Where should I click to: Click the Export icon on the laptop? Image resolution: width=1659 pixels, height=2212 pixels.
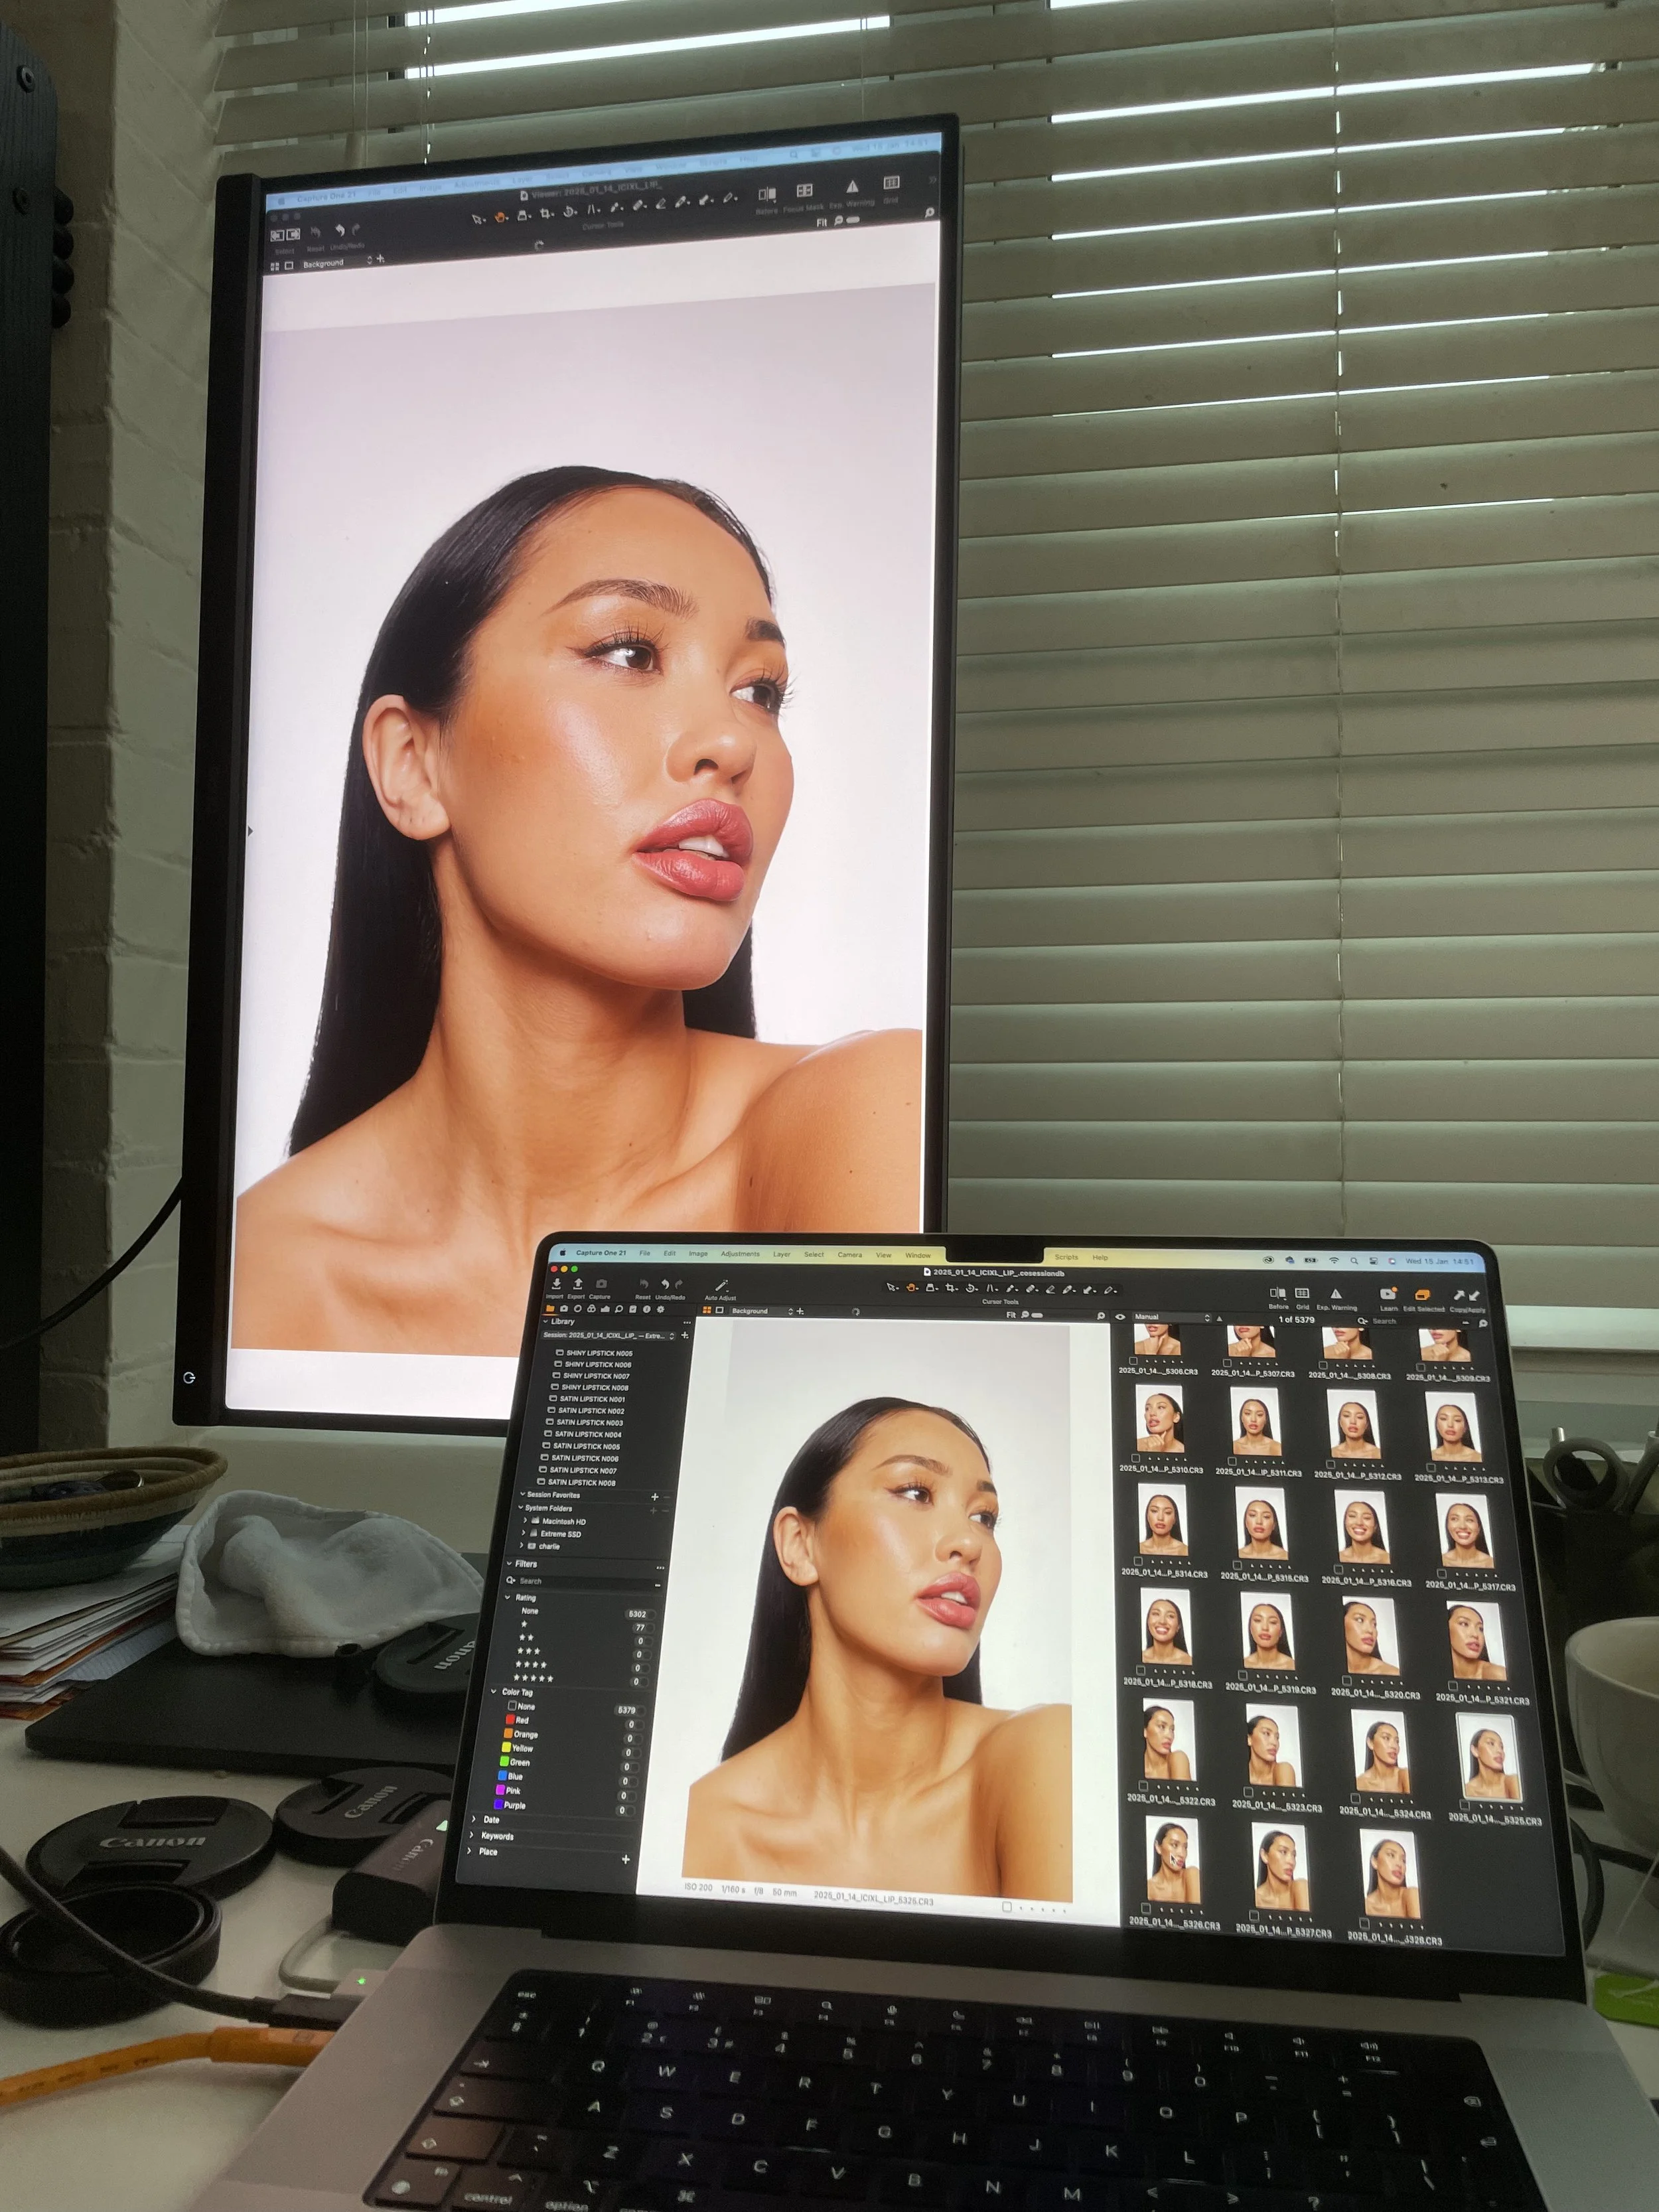point(577,1283)
